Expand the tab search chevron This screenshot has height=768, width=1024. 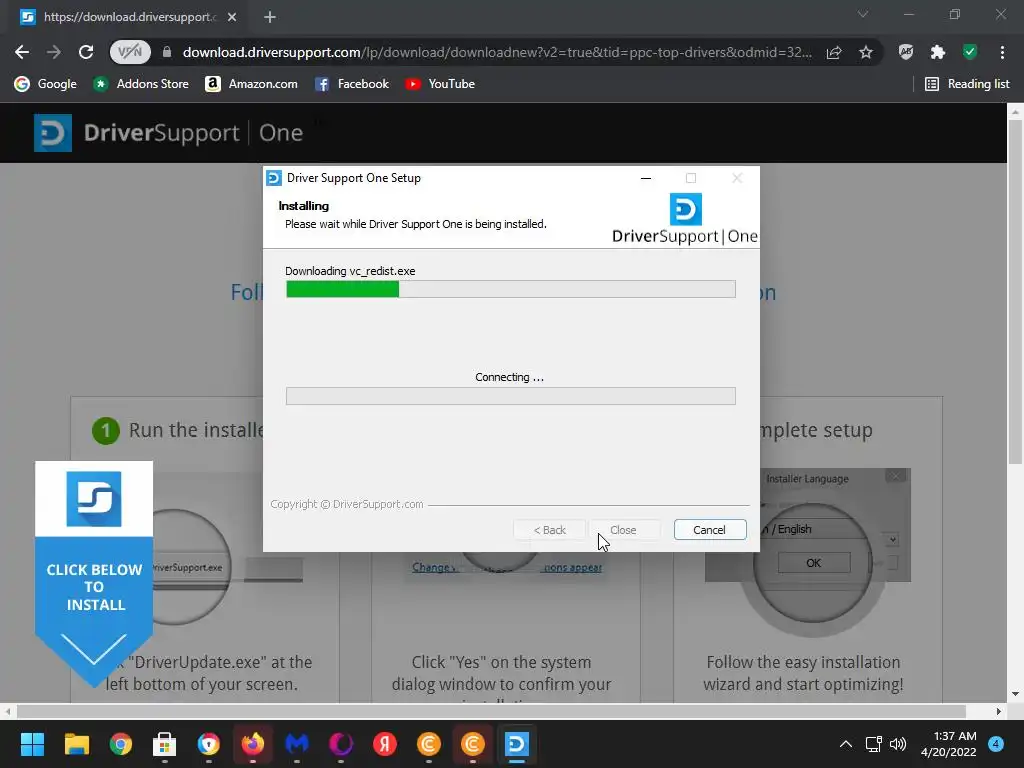tap(863, 14)
